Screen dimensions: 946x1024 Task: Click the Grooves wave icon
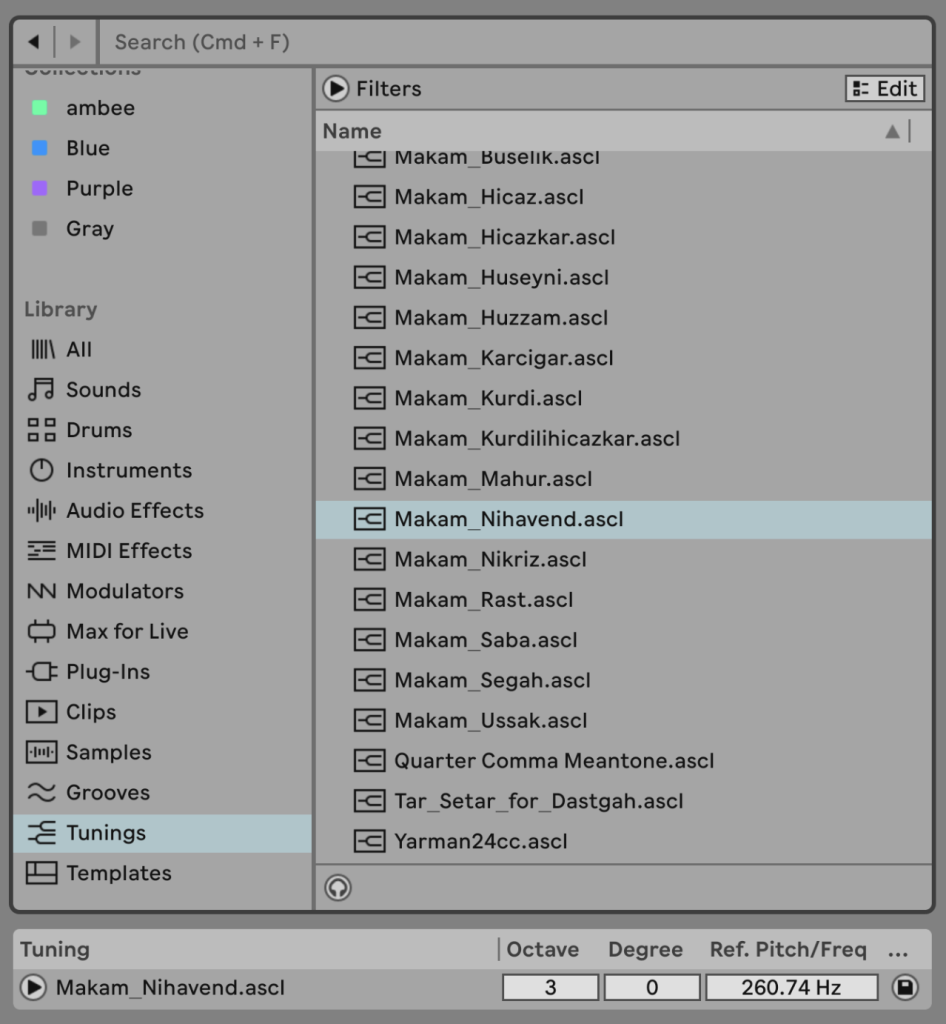(x=41, y=793)
